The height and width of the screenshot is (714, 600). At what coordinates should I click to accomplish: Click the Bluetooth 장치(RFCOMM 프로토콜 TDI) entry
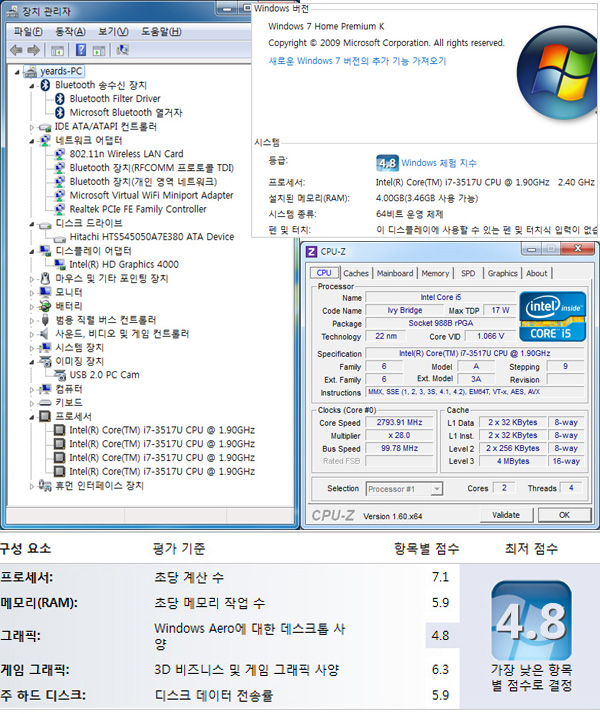click(x=151, y=168)
